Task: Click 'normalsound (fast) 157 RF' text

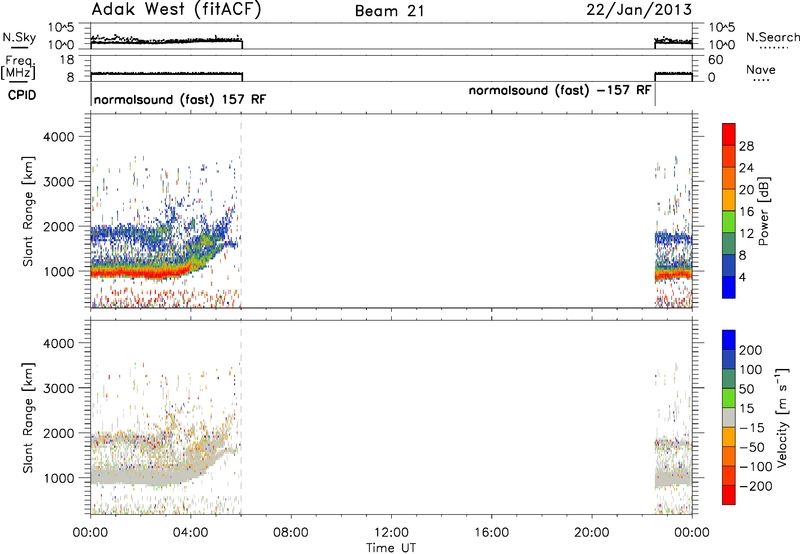Action: [180, 99]
